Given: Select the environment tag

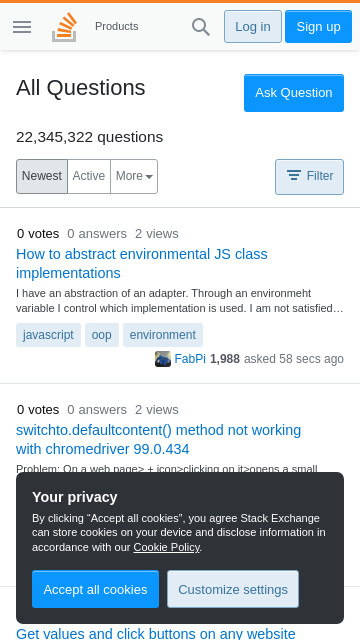Looking at the screenshot, I should click(163, 335).
